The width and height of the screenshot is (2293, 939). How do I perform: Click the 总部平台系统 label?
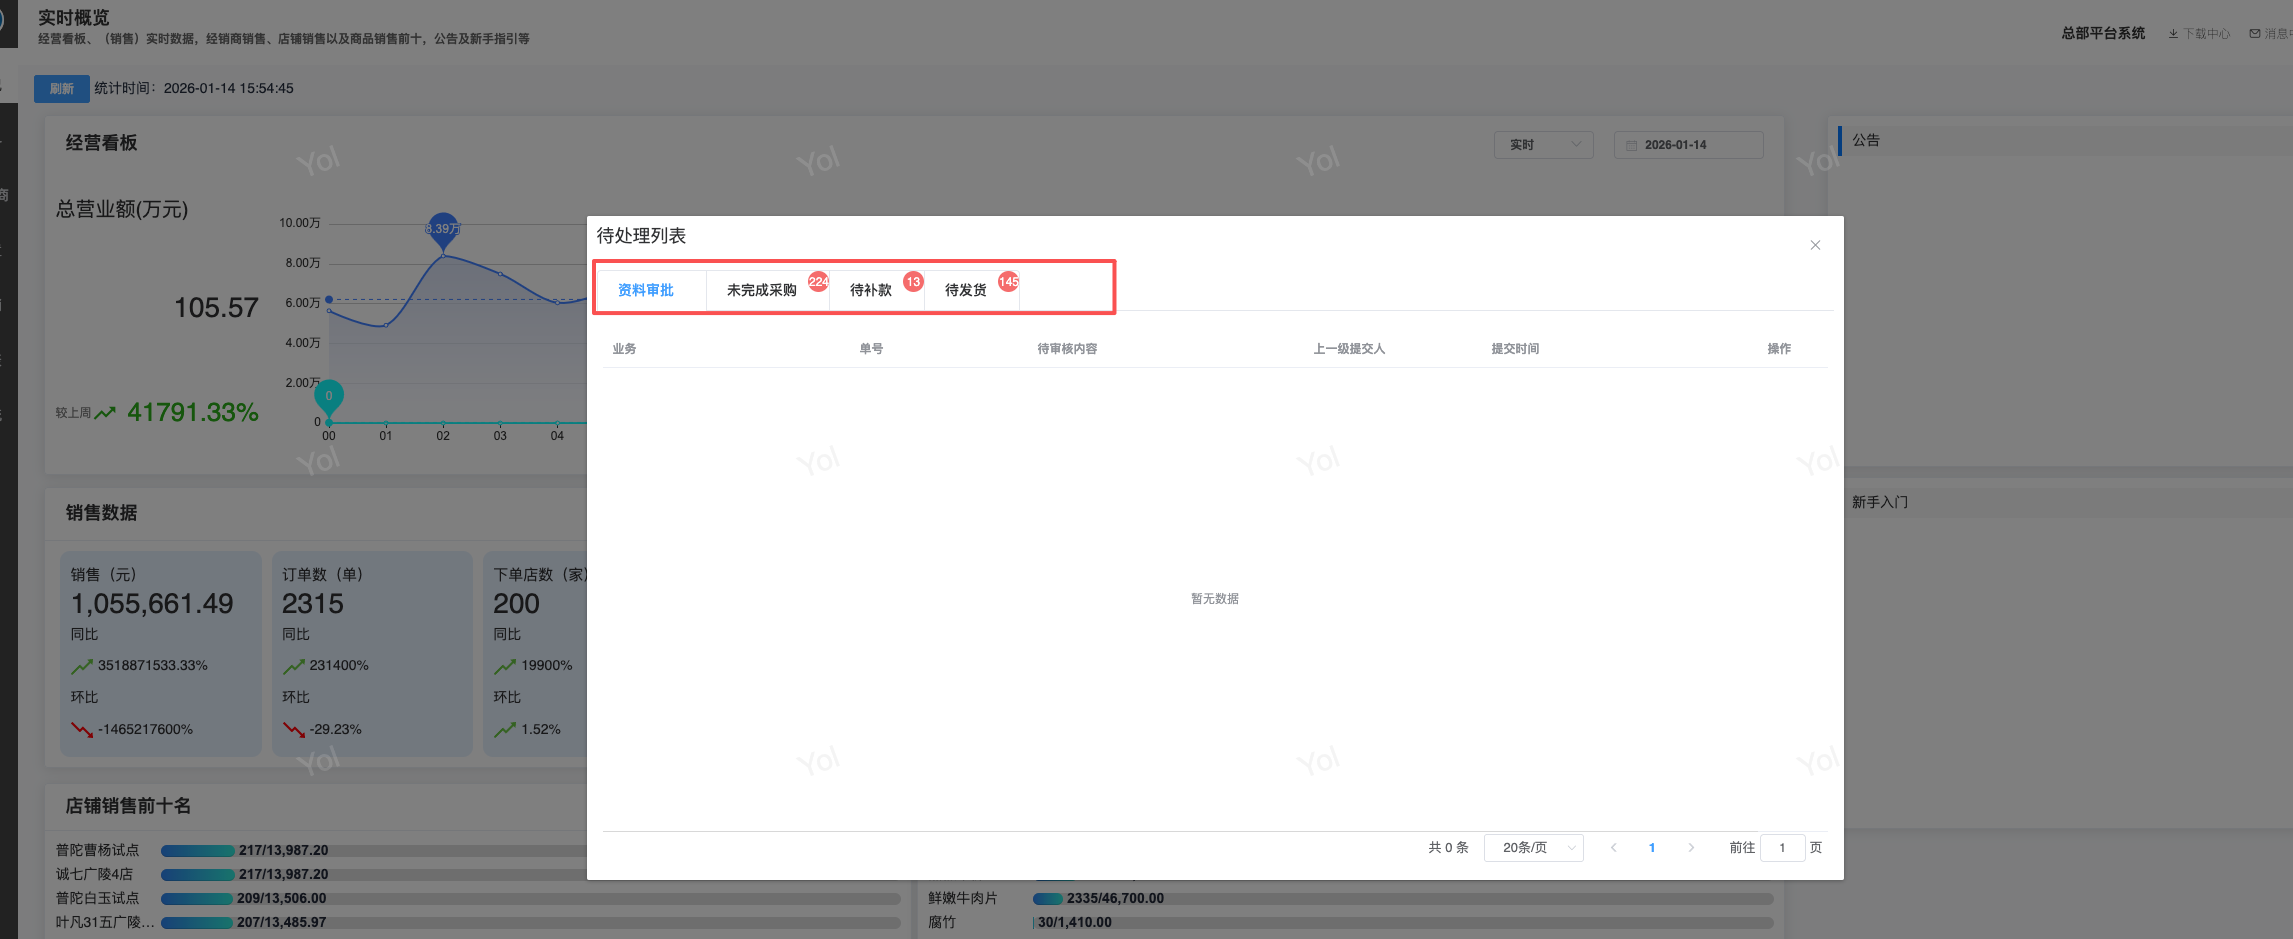pos(2103,33)
